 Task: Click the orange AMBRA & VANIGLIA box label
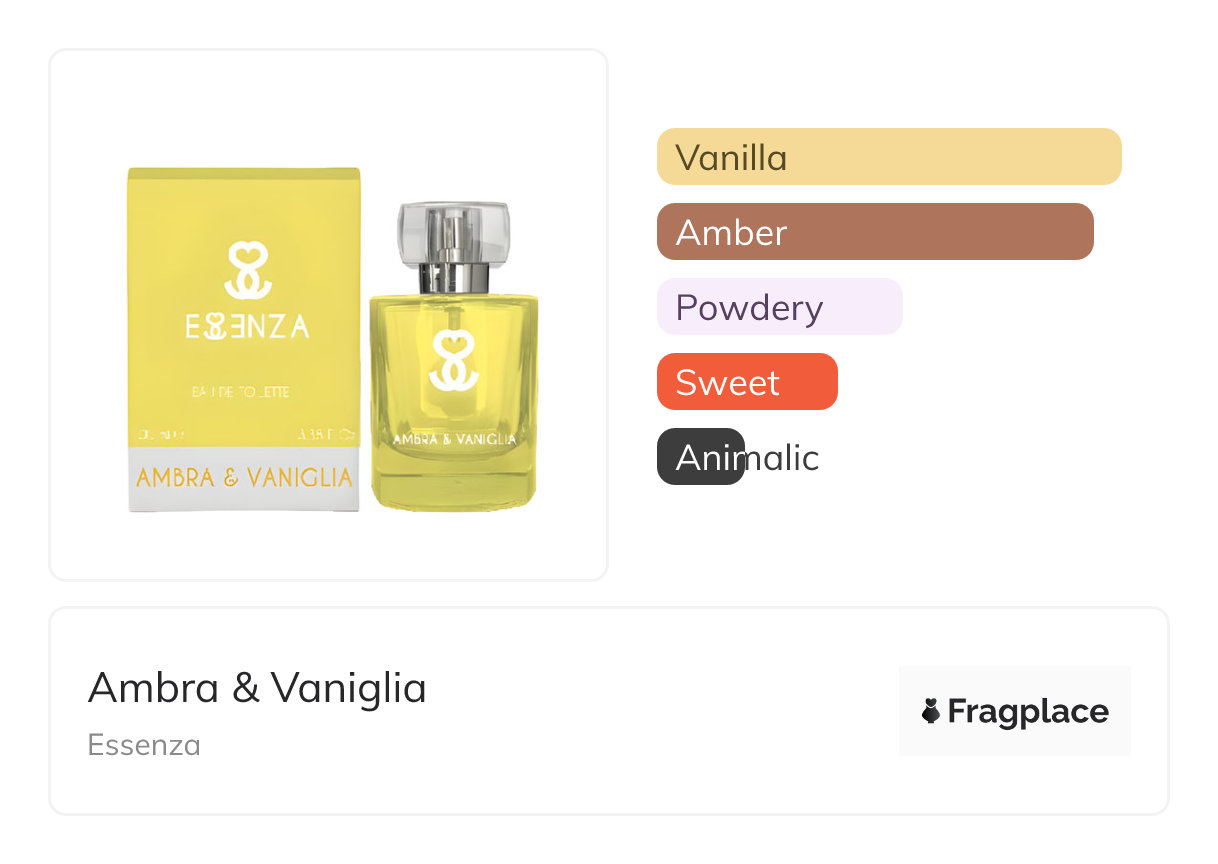pyautogui.click(x=244, y=478)
